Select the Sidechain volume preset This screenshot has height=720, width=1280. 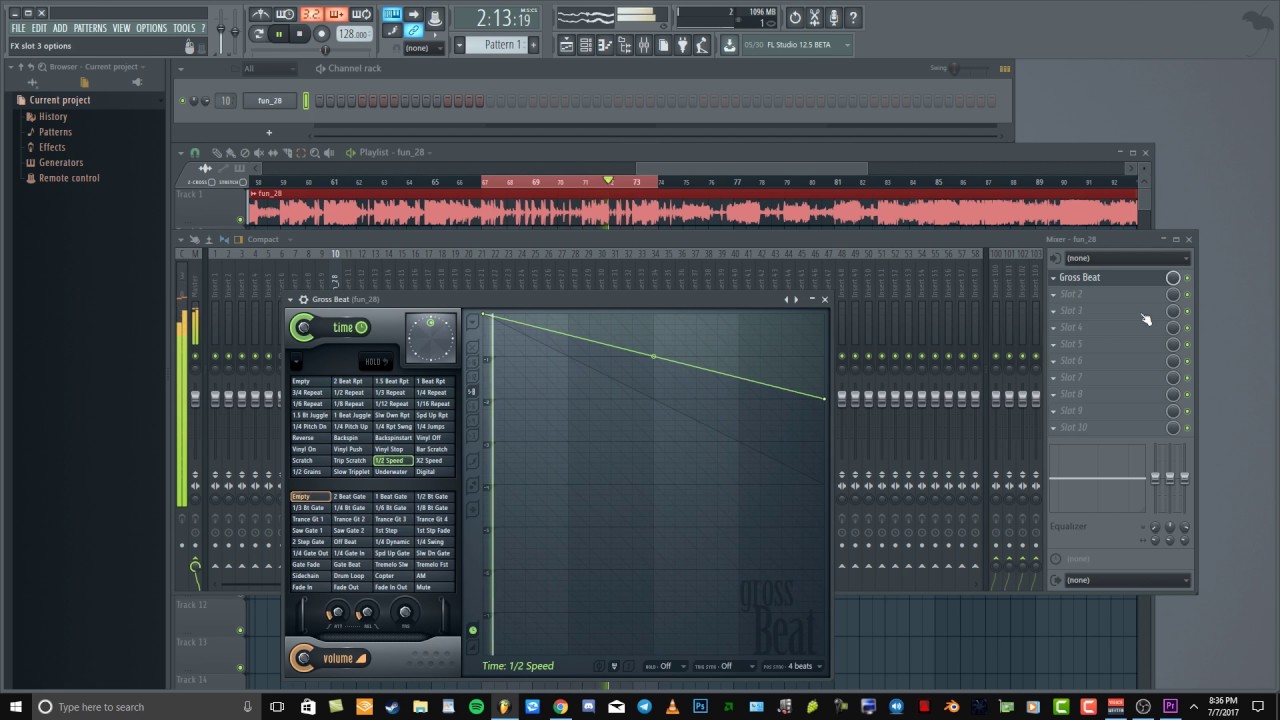(x=310, y=576)
